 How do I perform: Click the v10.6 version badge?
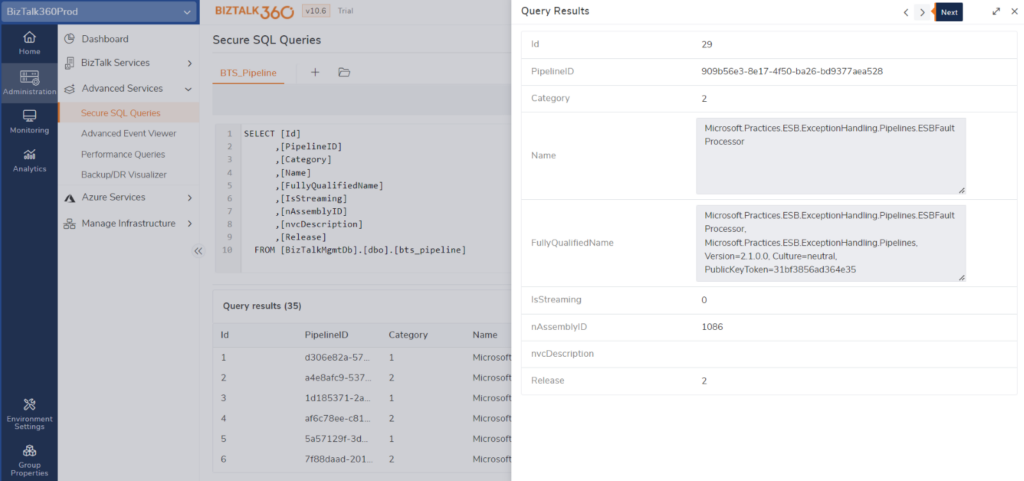317,11
